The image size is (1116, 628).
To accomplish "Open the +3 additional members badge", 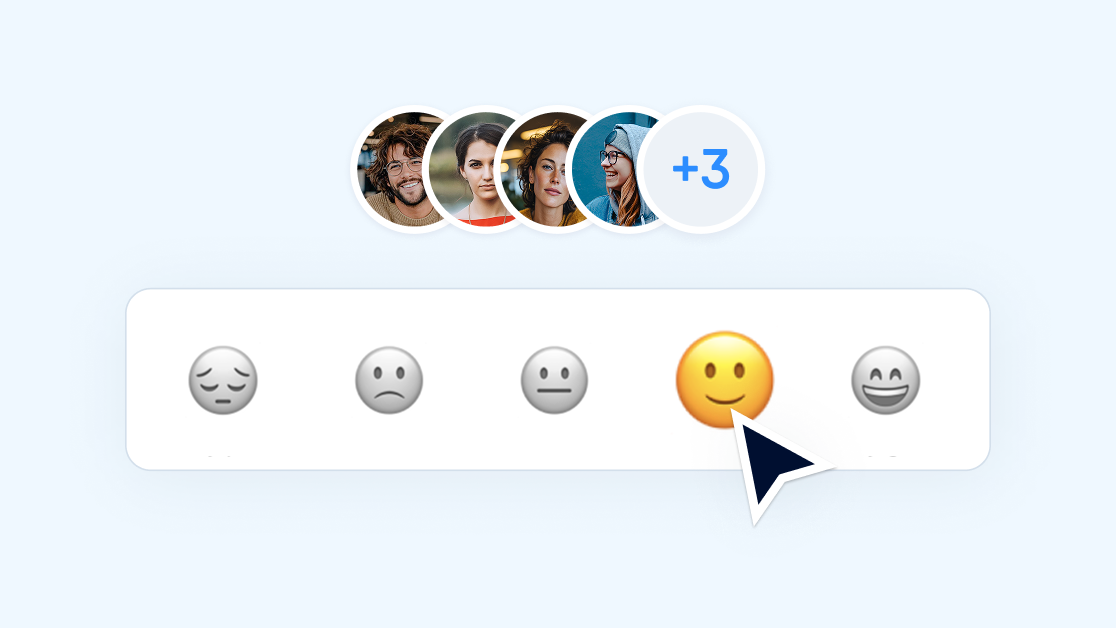I will point(701,169).
